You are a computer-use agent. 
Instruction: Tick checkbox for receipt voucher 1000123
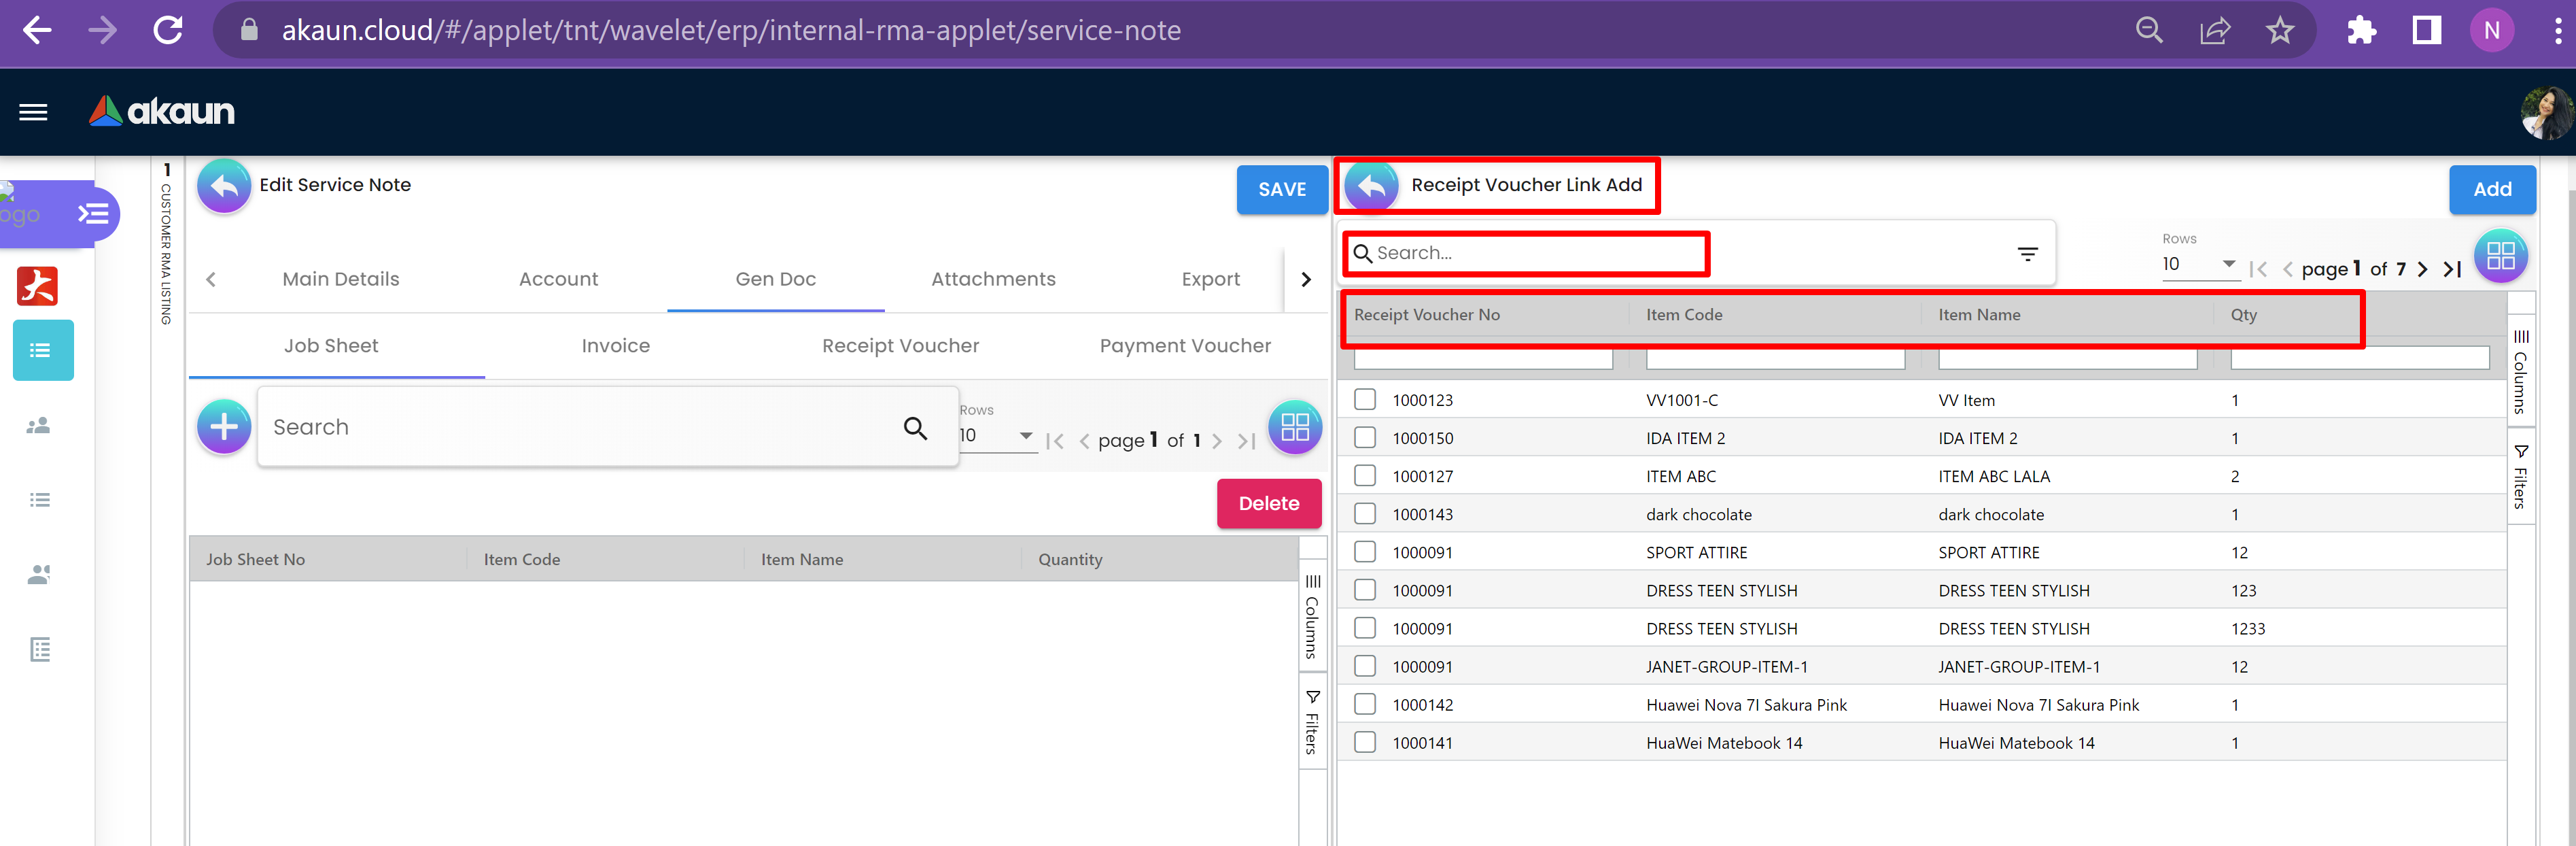[1364, 399]
